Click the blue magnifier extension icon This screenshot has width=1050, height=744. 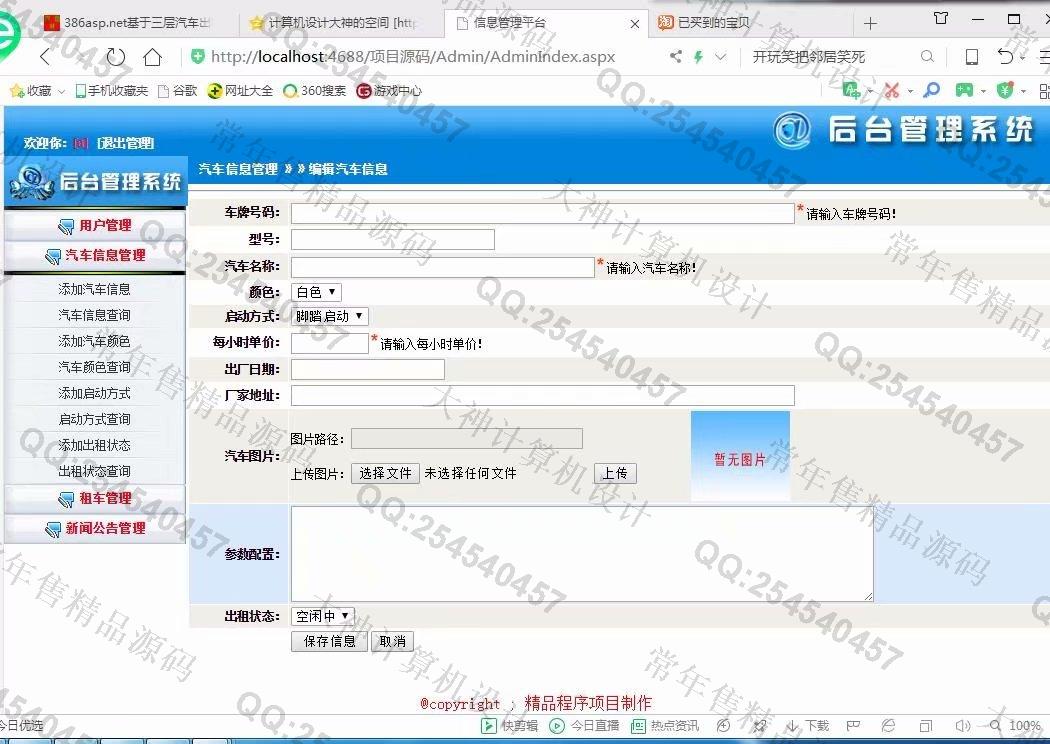point(931,90)
